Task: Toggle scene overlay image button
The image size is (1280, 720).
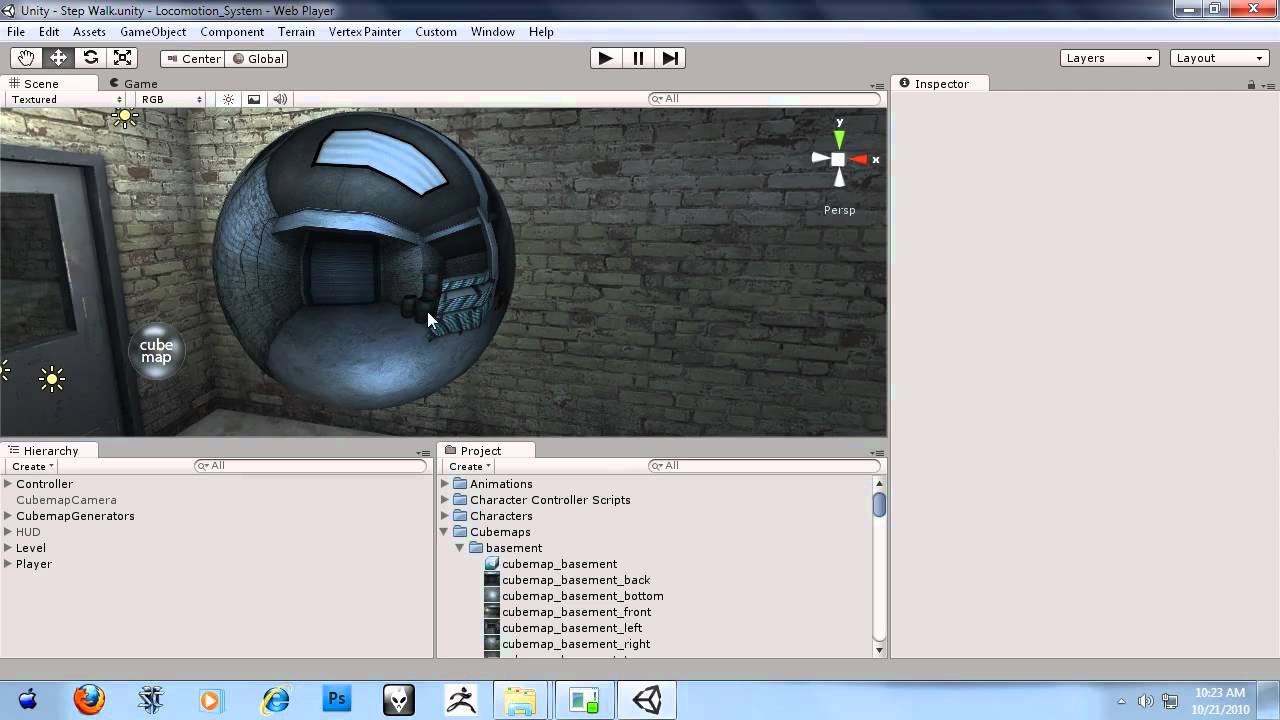Action: click(254, 99)
